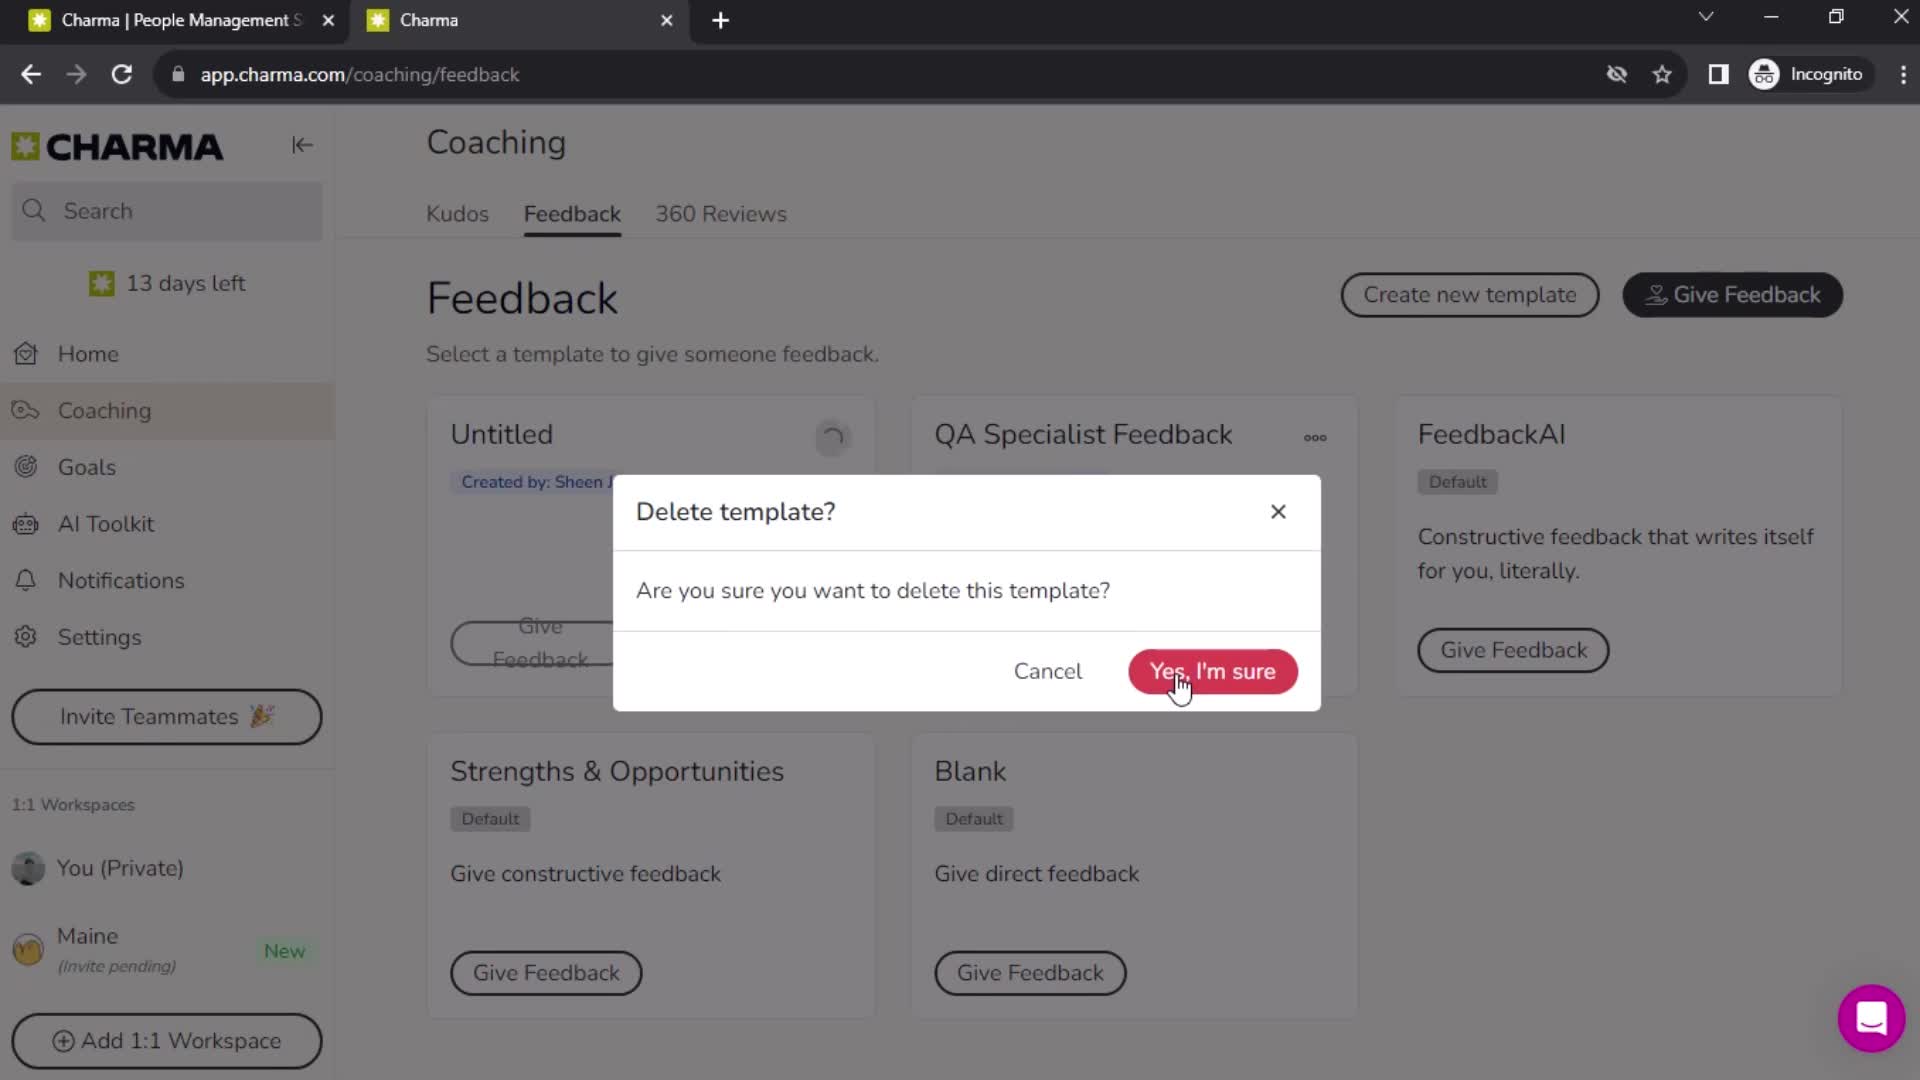Open QA Specialist Feedback options menu

click(x=1315, y=437)
